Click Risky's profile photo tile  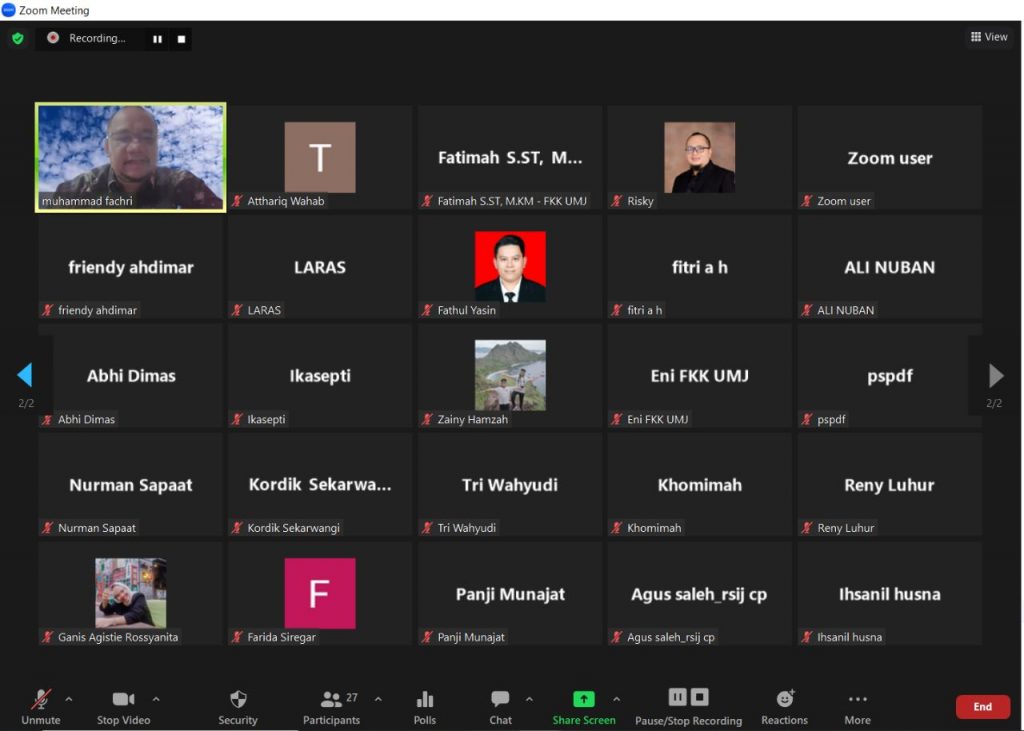tap(699, 157)
